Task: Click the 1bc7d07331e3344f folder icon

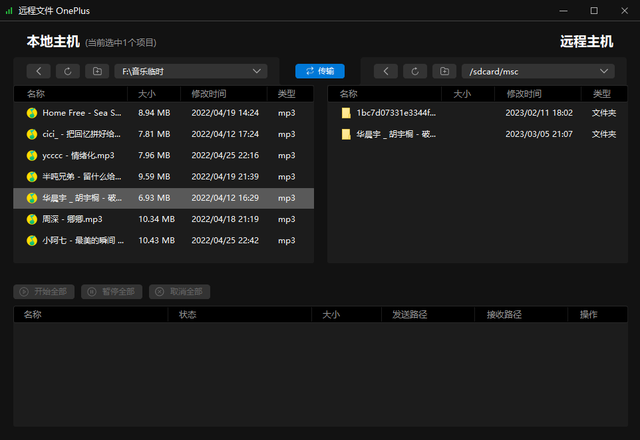Action: click(346, 113)
